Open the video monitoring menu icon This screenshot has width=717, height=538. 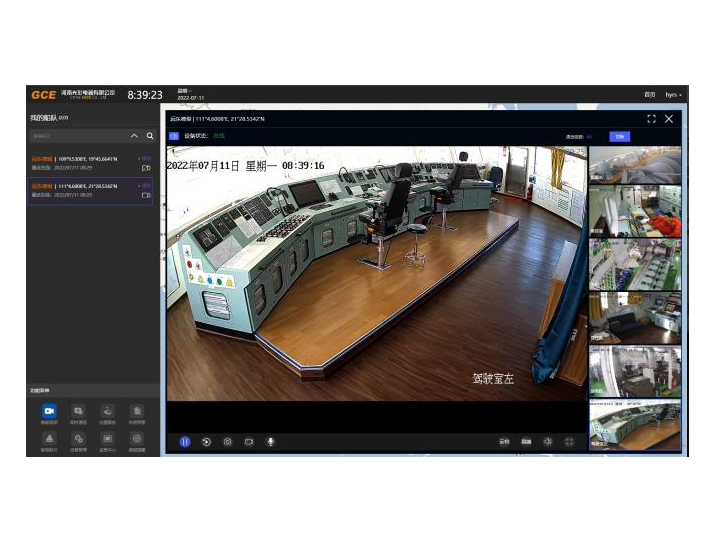point(48,411)
